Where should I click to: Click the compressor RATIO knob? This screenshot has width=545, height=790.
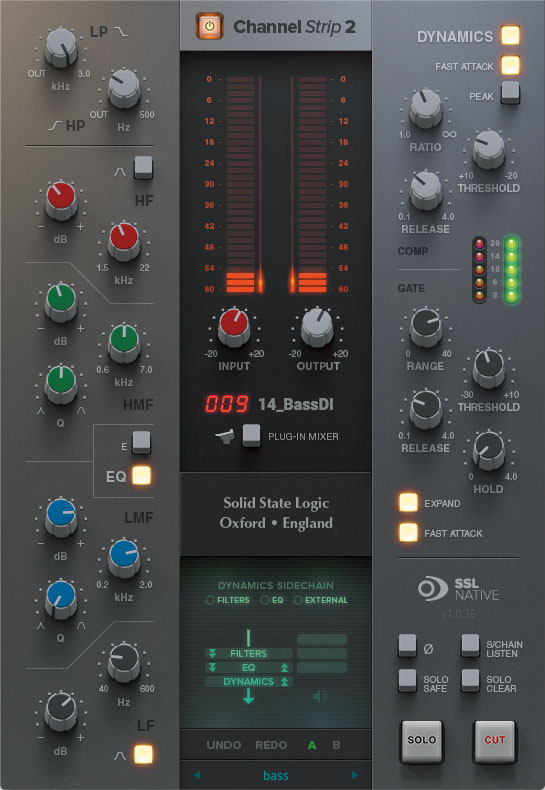coord(426,107)
